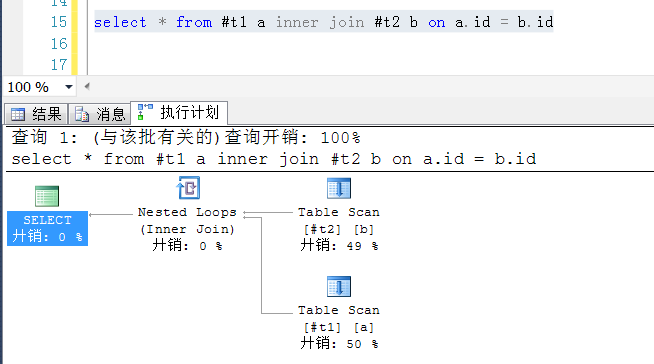Click the Table Scan [#t1] [a] label
This screenshot has height=364, width=654.
pyautogui.click(x=339, y=319)
